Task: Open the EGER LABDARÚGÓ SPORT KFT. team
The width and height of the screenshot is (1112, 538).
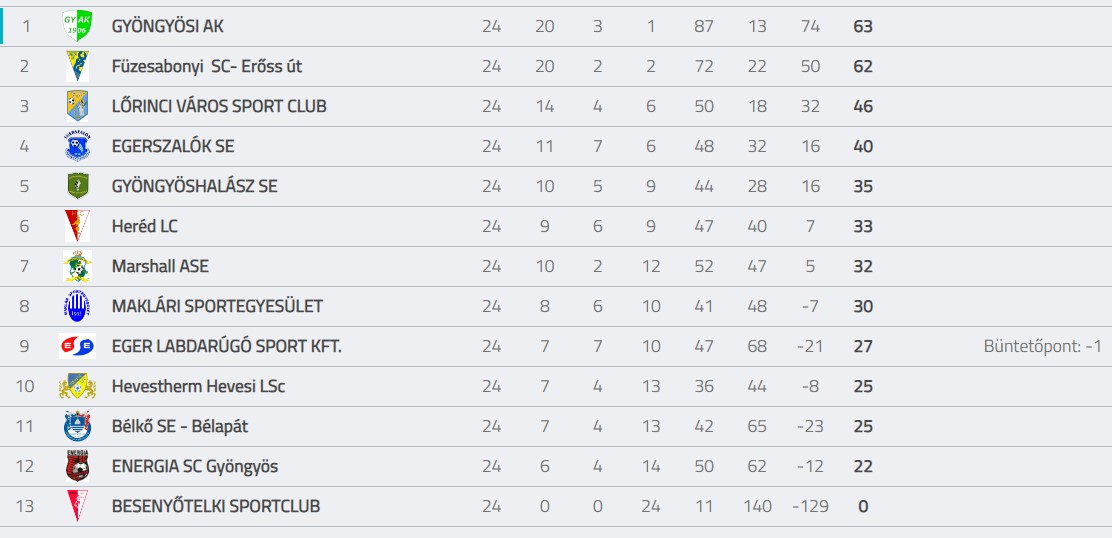Action: coord(227,347)
